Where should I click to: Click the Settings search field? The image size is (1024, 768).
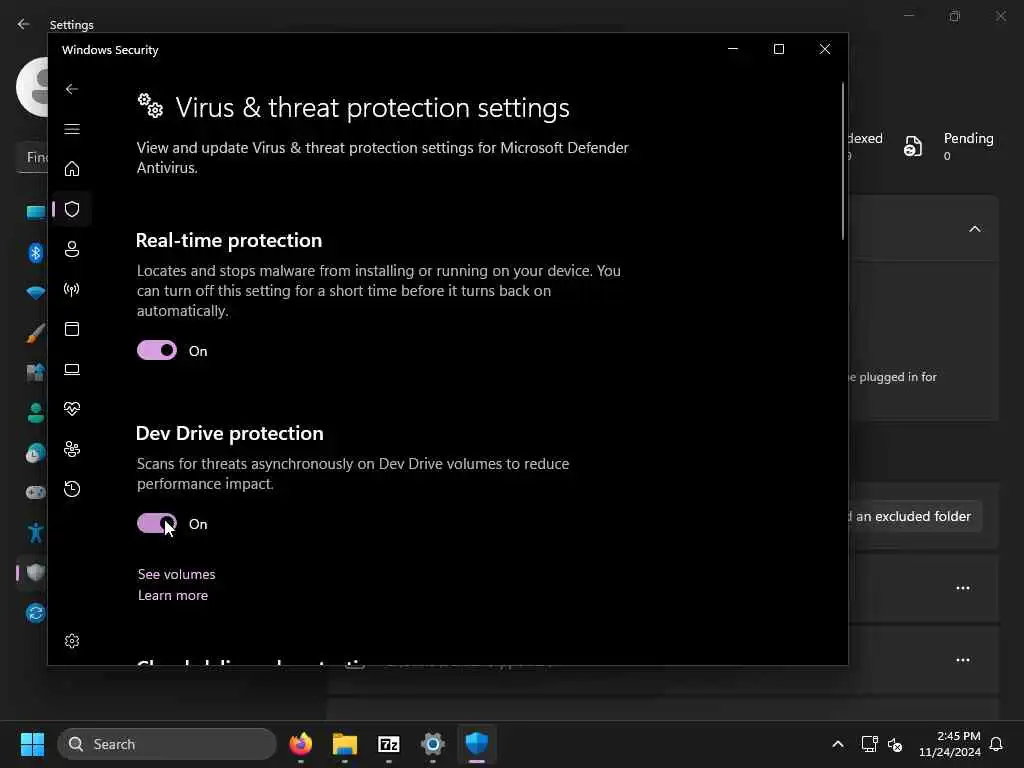pos(33,157)
